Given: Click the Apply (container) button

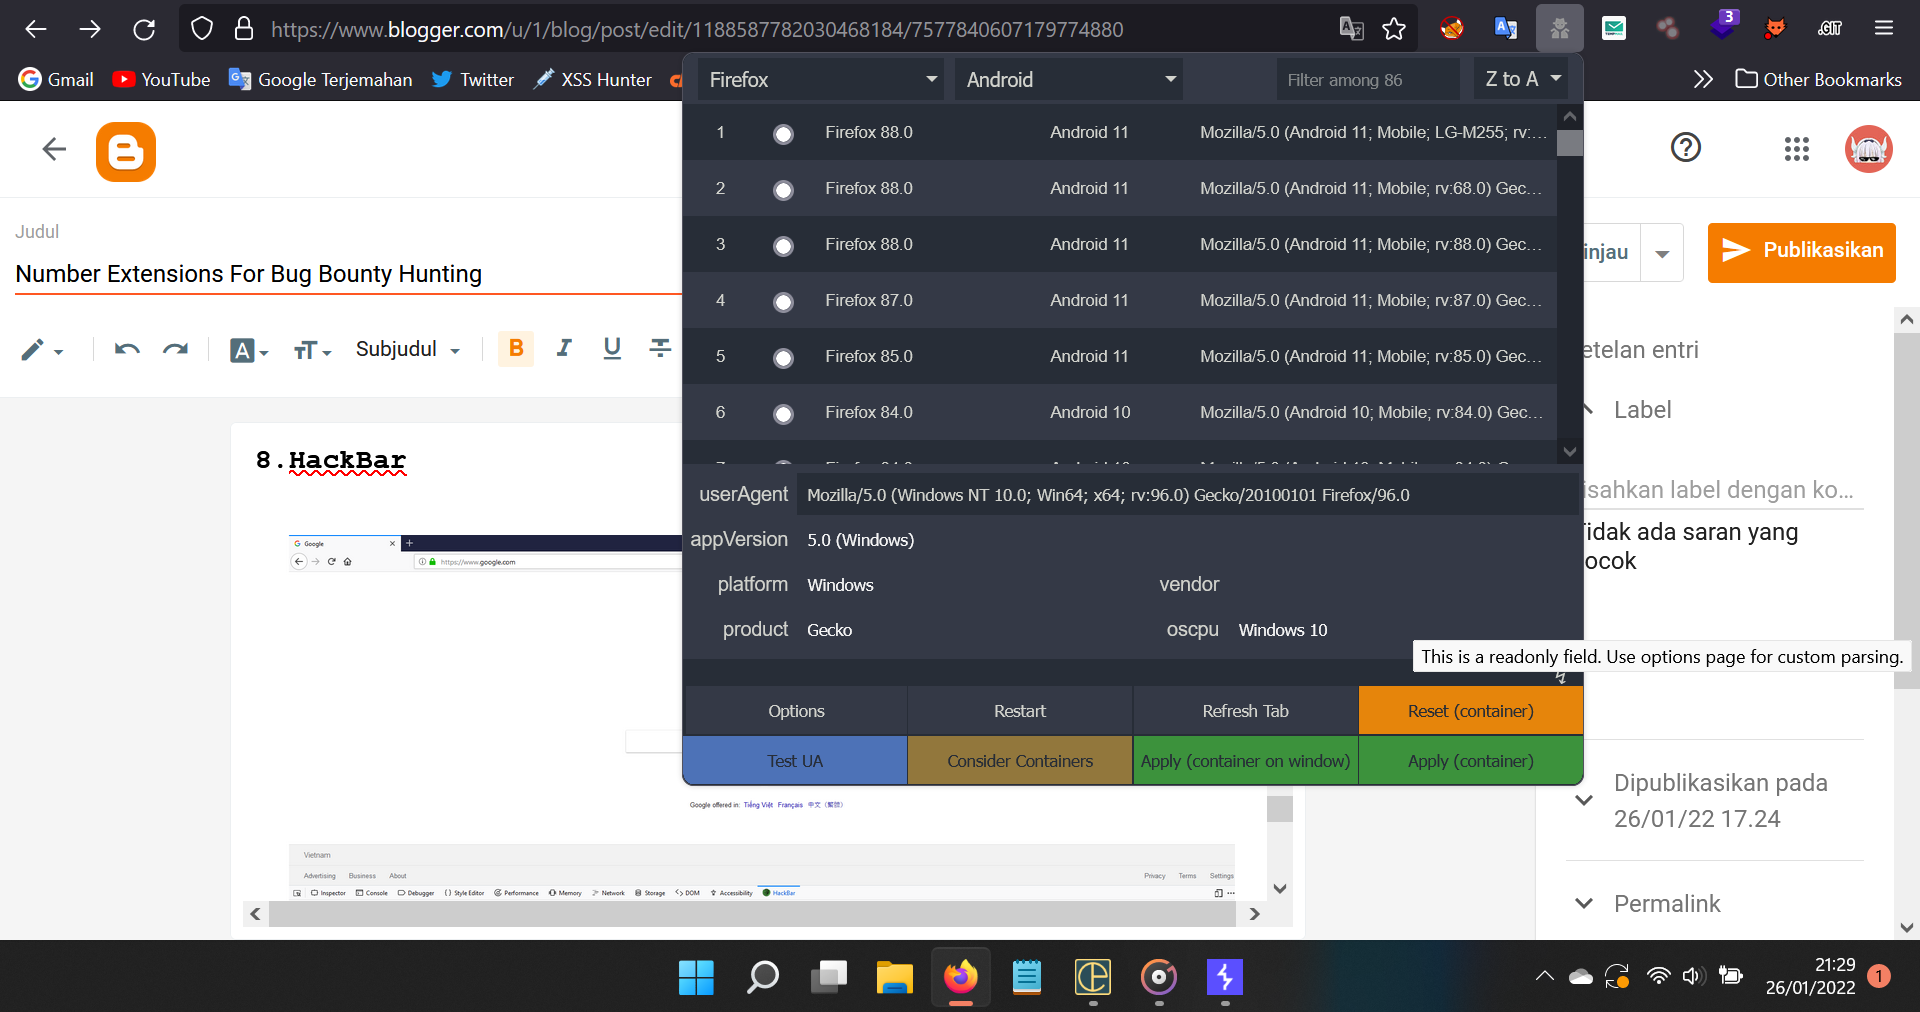Looking at the screenshot, I should click(1470, 761).
